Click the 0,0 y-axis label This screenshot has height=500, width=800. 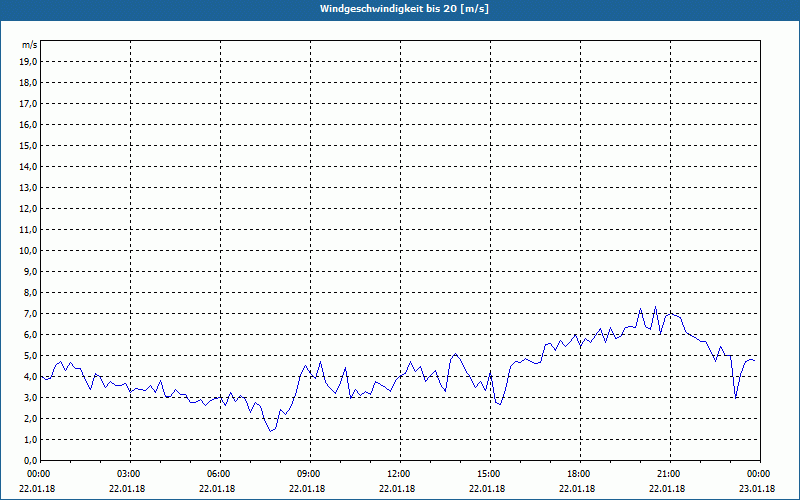click(30, 461)
